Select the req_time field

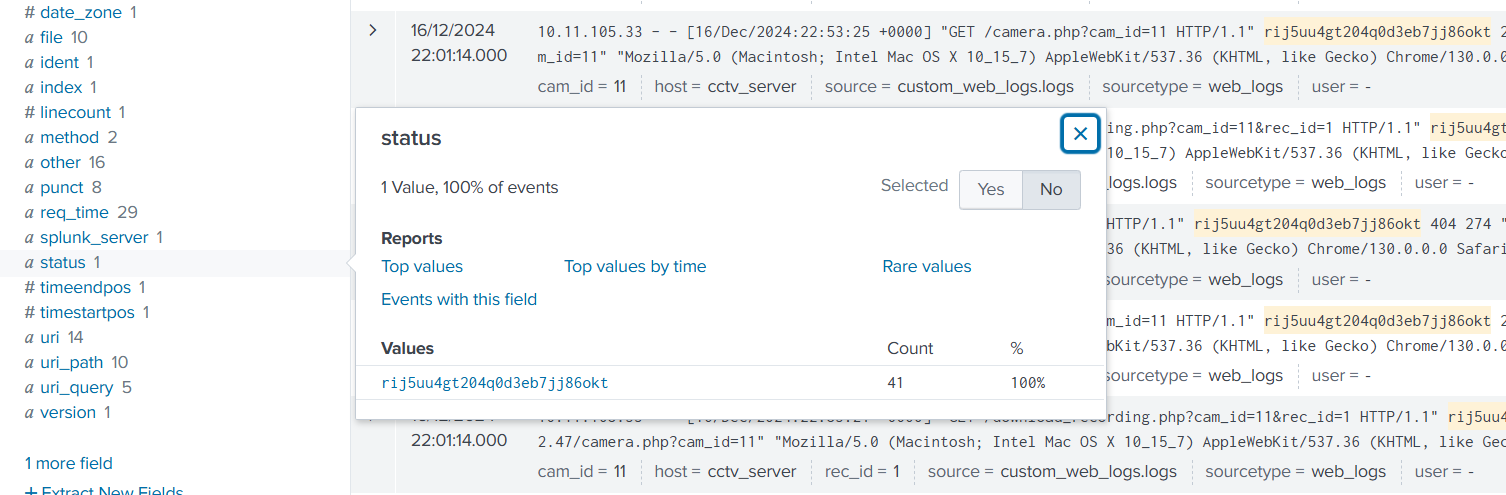[75, 213]
